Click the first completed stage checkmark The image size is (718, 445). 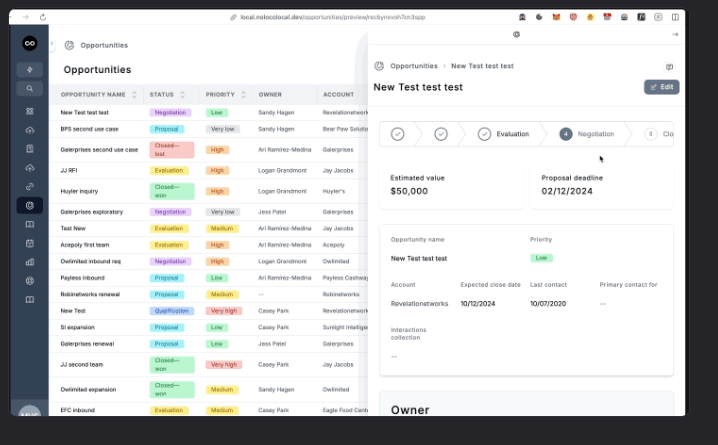(398, 134)
